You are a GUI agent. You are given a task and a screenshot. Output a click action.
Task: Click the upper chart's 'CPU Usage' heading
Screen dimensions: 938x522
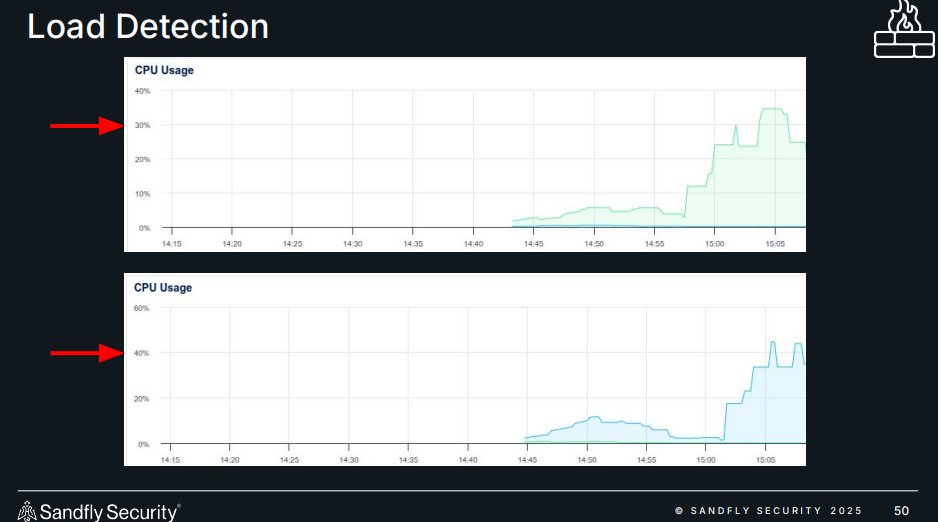(164, 70)
